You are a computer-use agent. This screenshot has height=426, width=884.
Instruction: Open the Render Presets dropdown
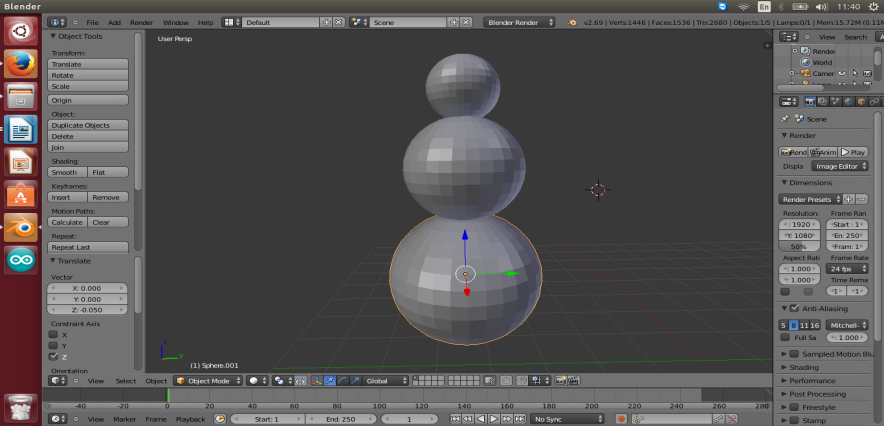coord(810,199)
